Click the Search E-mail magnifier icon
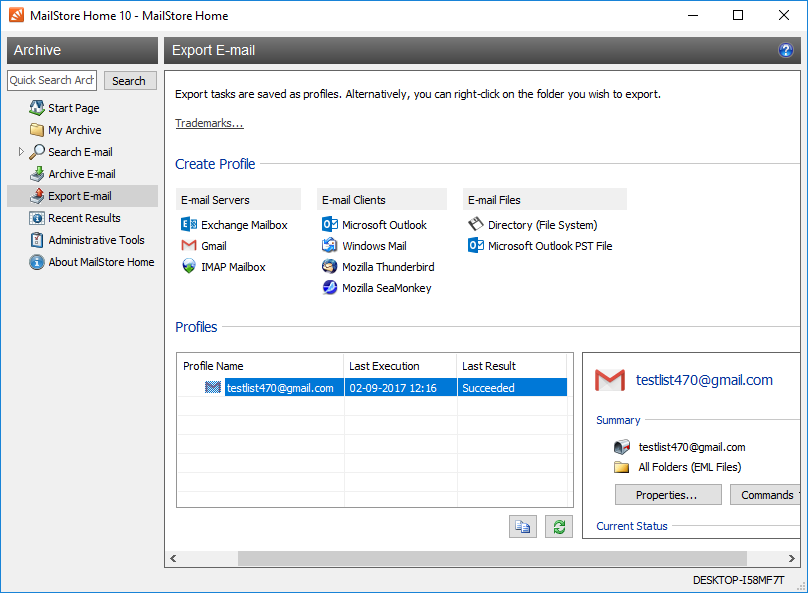The height and width of the screenshot is (593, 808). click(37, 151)
